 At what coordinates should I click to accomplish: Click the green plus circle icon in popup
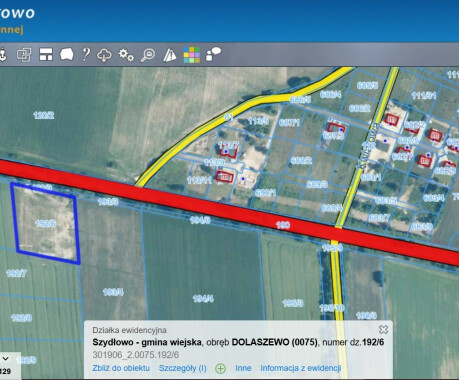coord(220,368)
